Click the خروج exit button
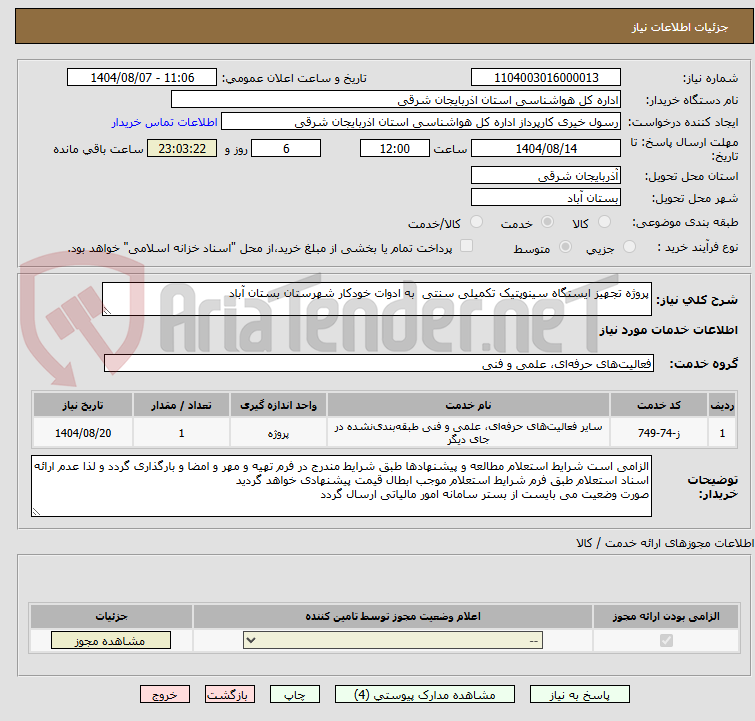Screen dimensions: 755x721 (165, 695)
